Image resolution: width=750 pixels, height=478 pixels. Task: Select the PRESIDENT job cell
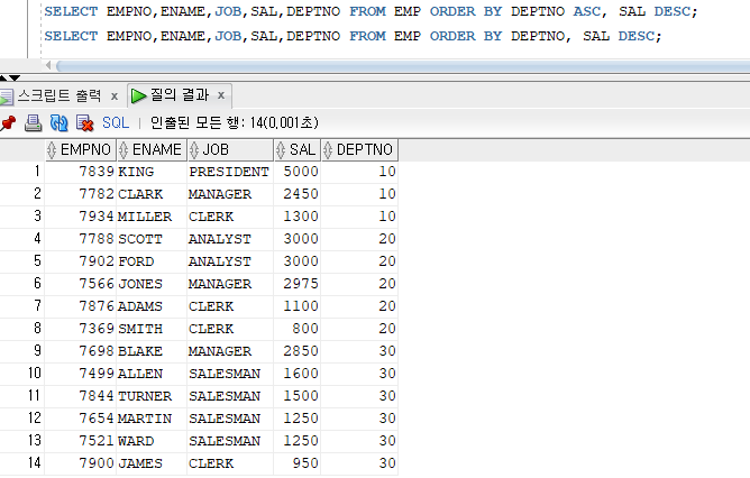coord(230,172)
